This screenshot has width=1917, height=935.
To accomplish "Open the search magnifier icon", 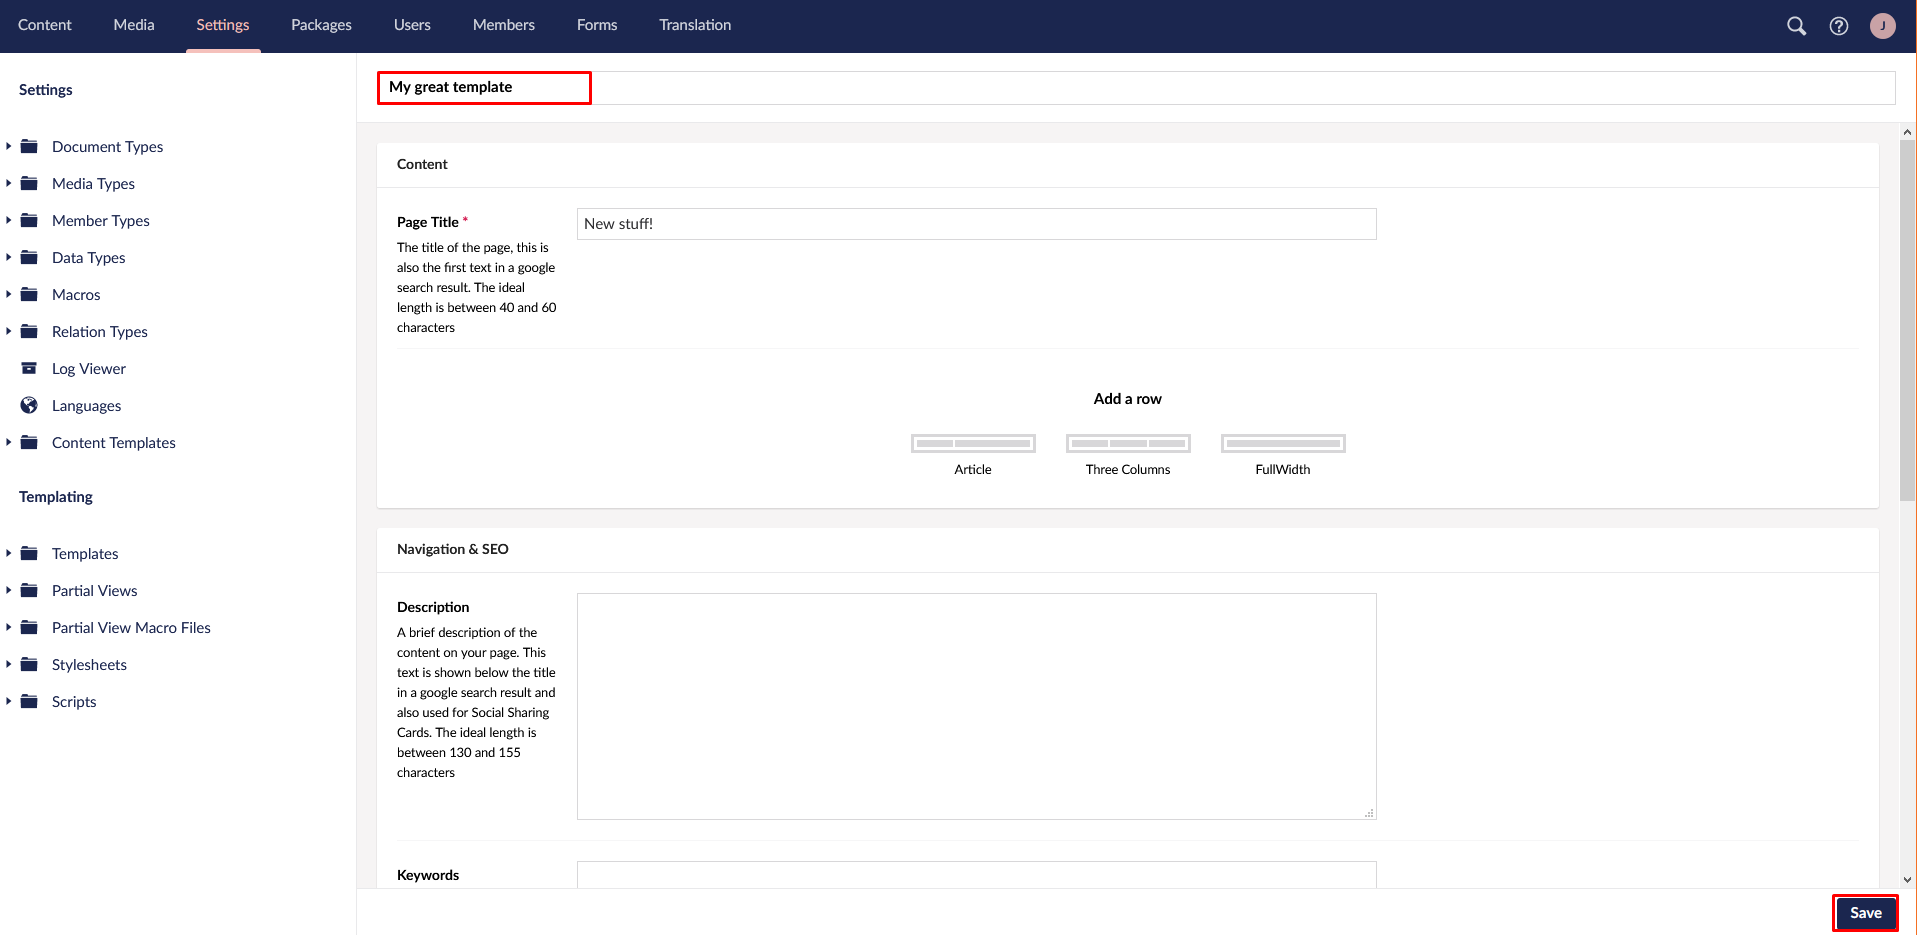I will (1796, 26).
